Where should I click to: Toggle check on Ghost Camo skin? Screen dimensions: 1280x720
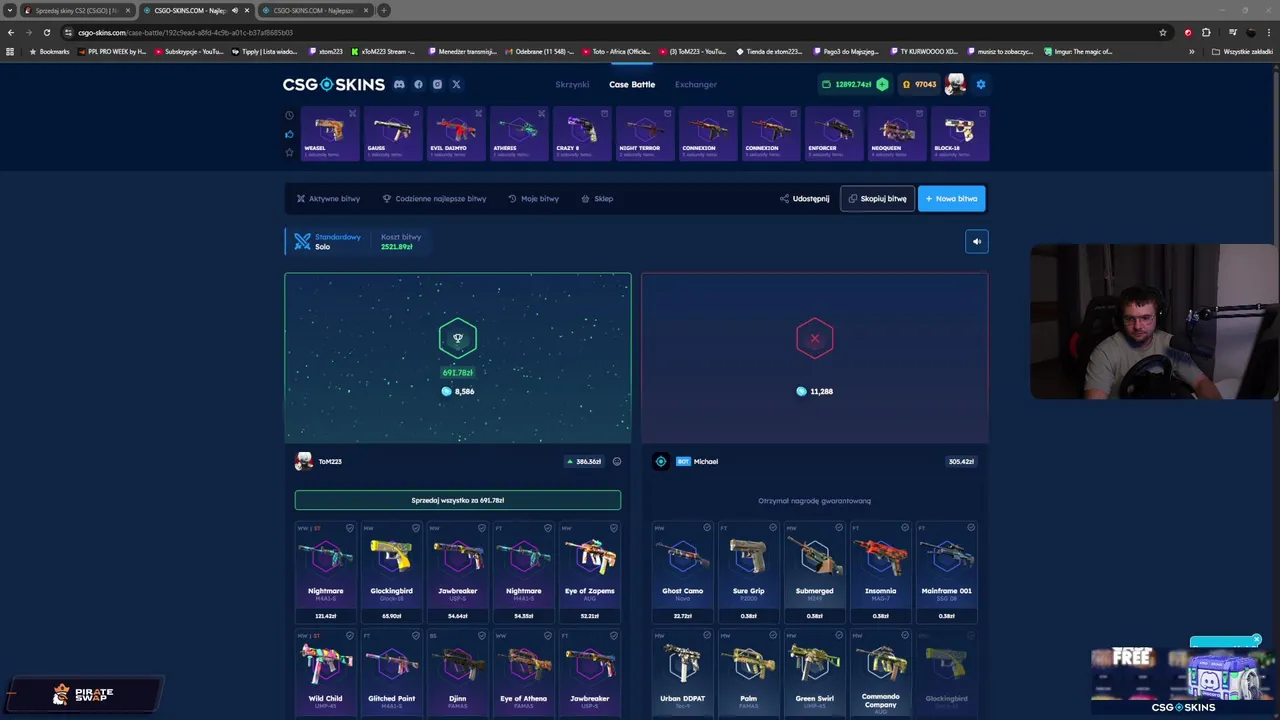tap(707, 528)
